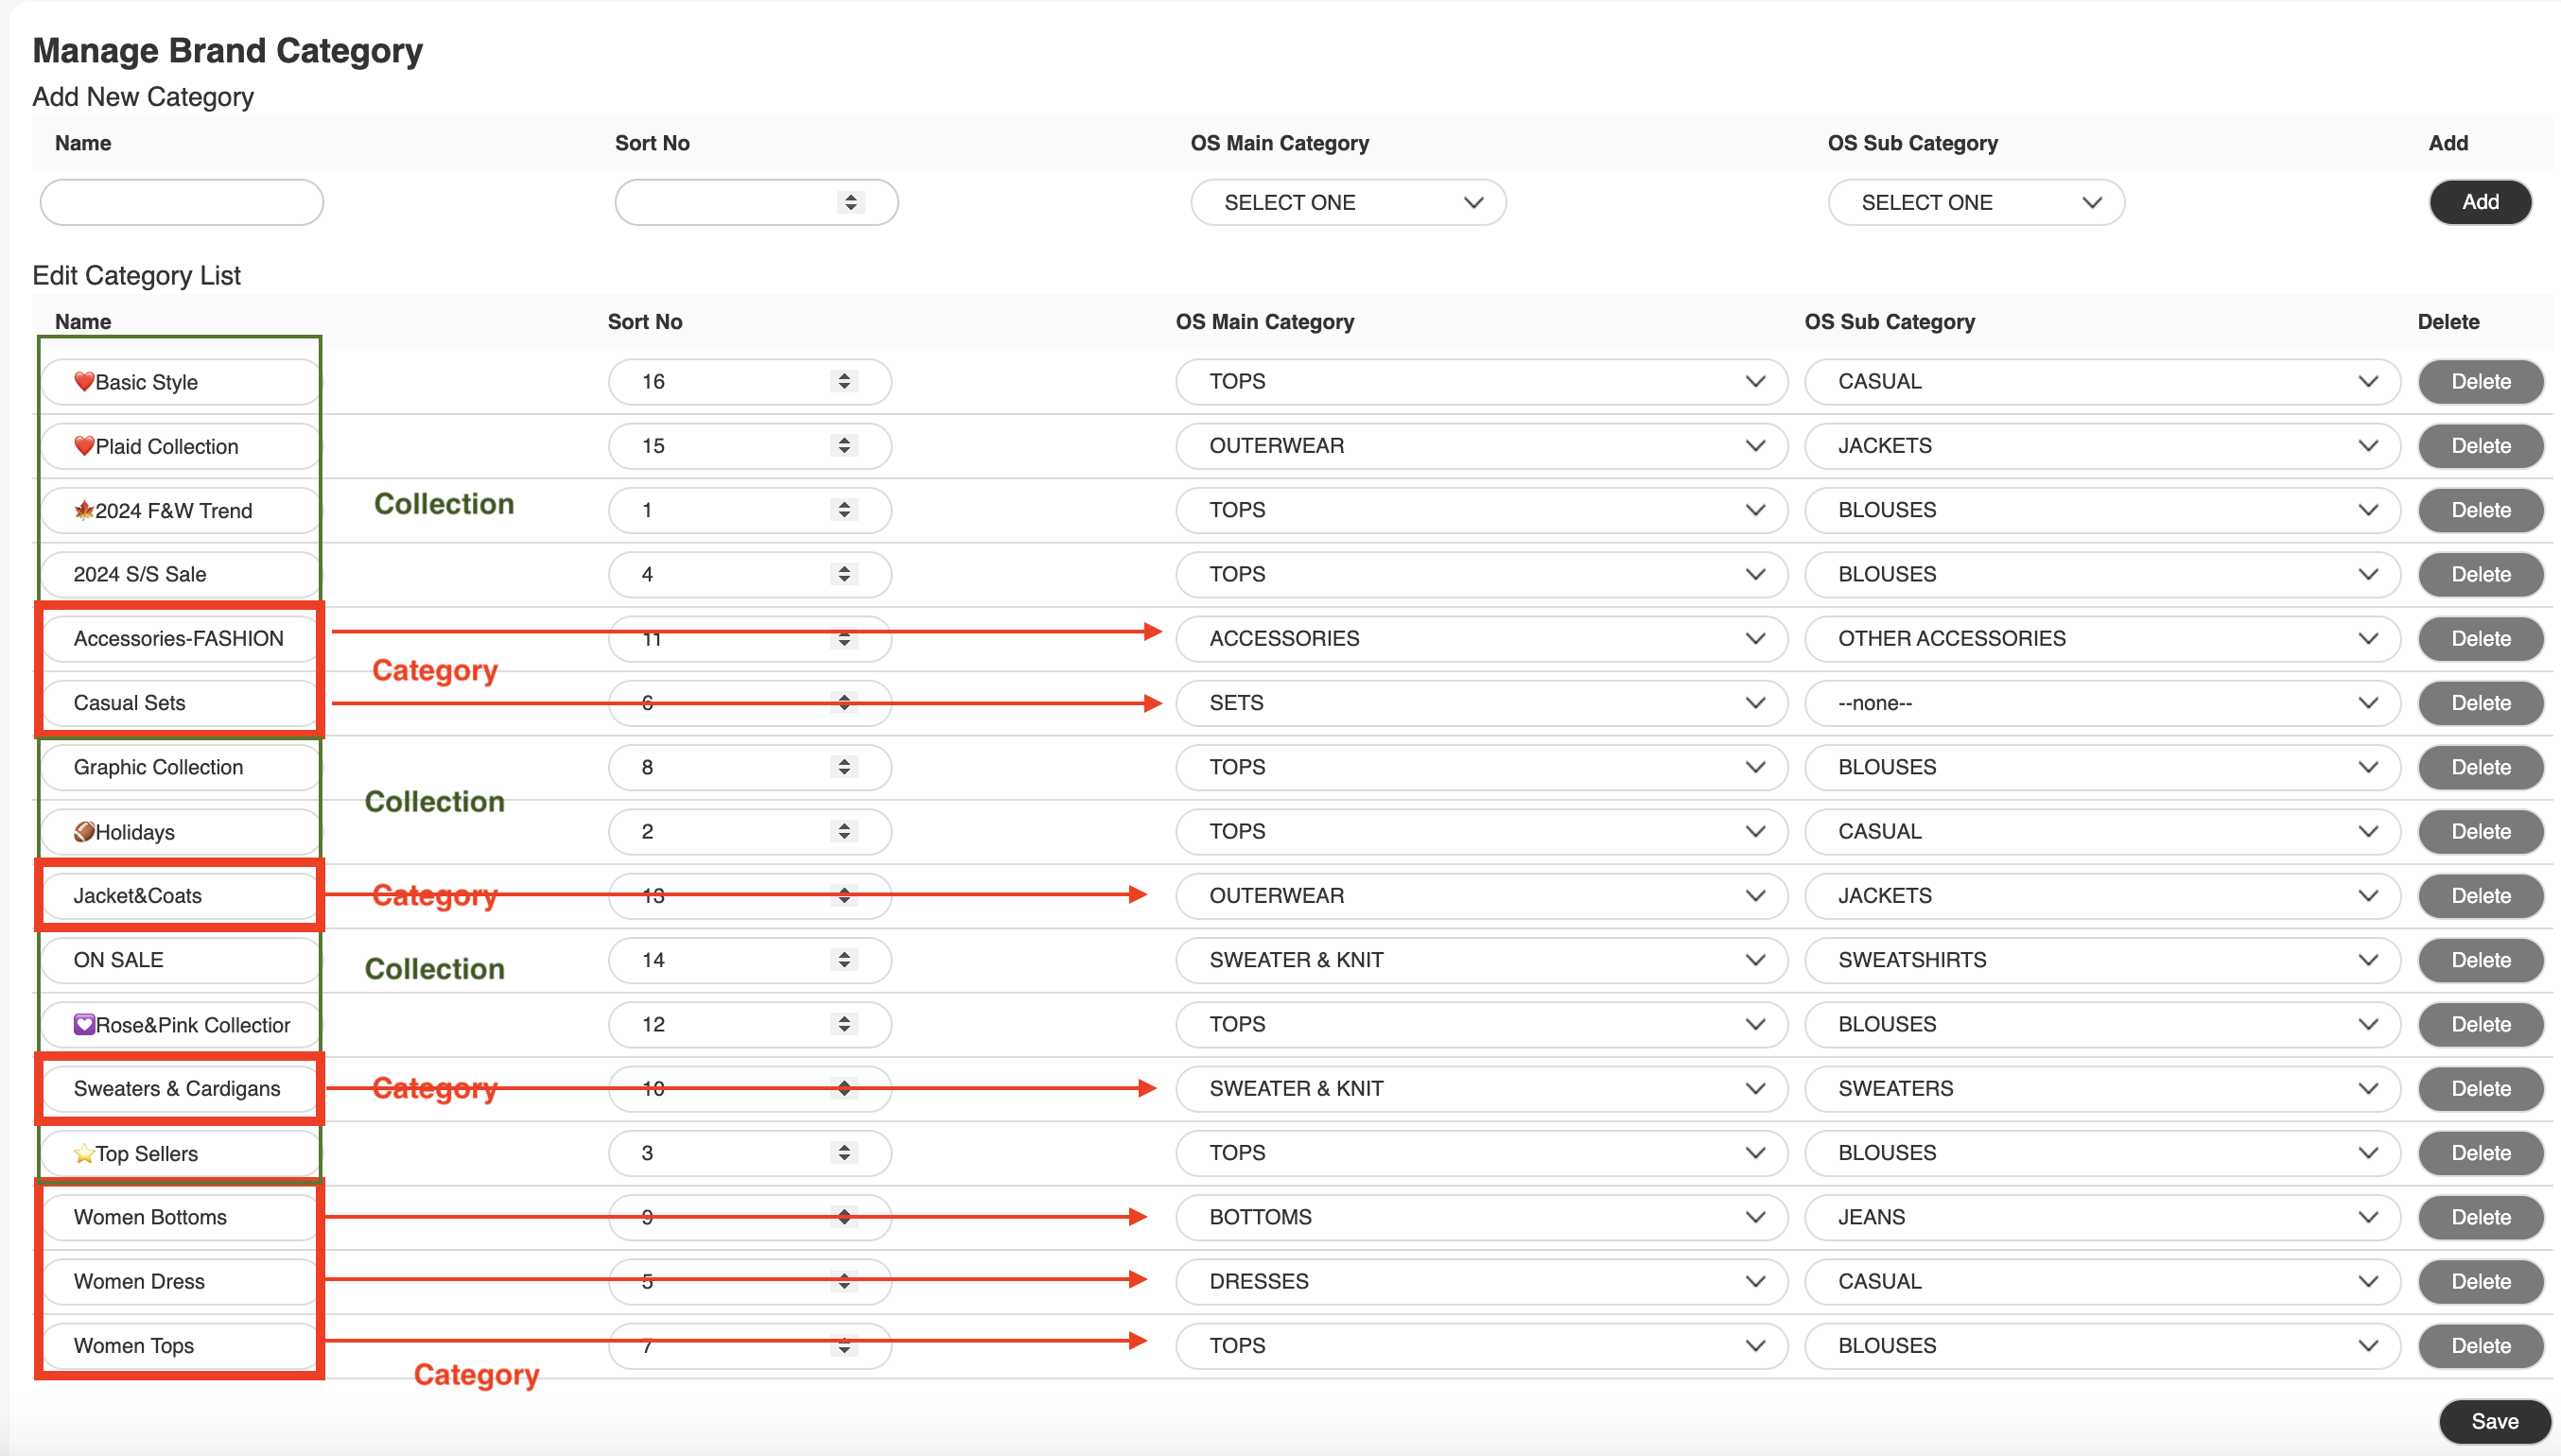The width and height of the screenshot is (2561, 1456).
Task: Delete the Basic Style category
Action: 2479,381
